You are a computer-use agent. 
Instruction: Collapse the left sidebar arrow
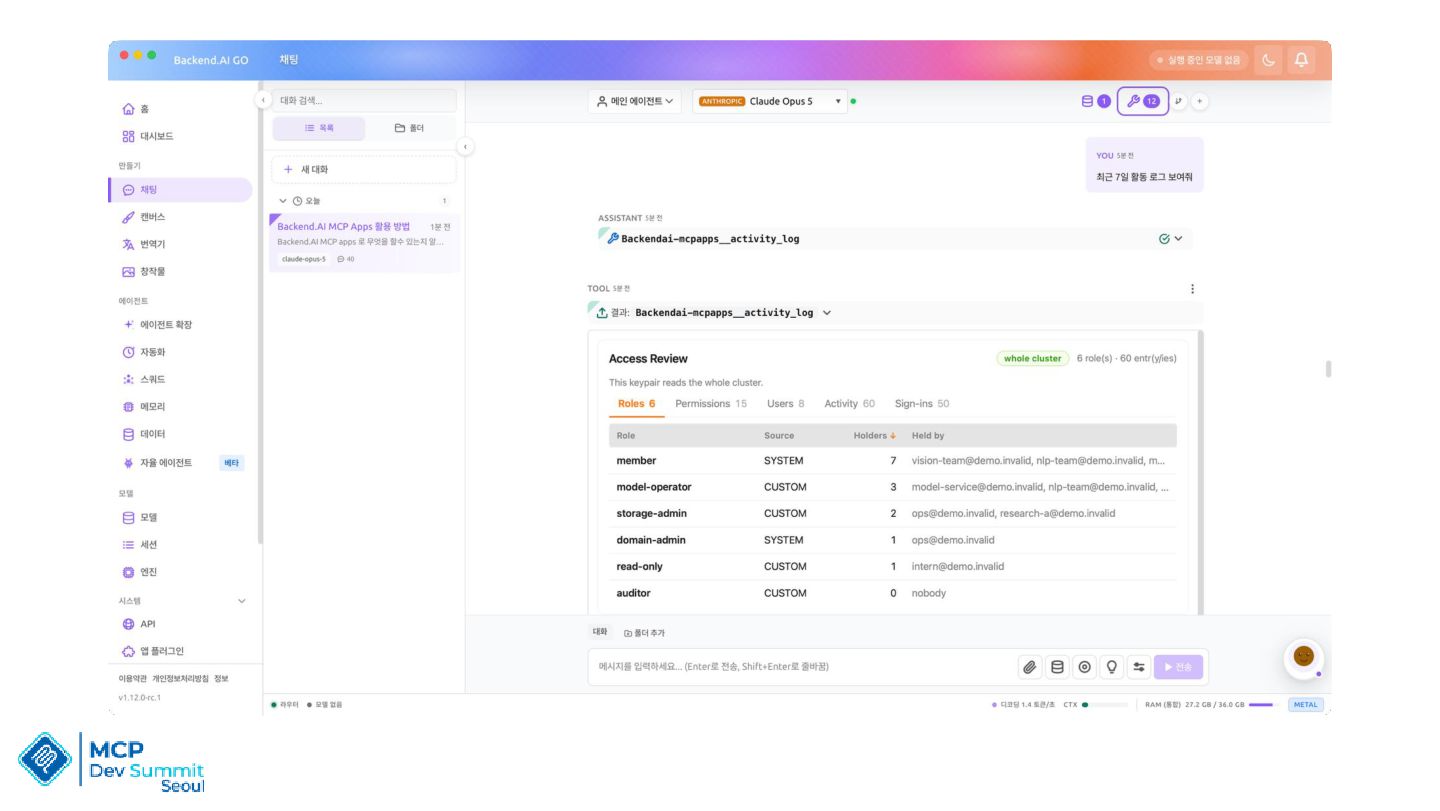[x=262, y=100]
